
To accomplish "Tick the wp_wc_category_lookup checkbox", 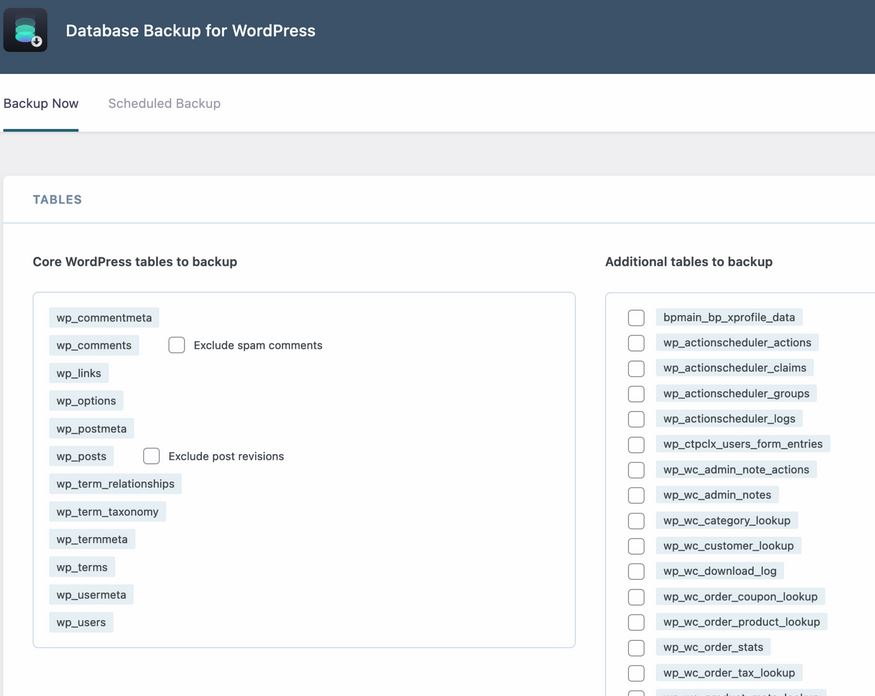I will [636, 521].
